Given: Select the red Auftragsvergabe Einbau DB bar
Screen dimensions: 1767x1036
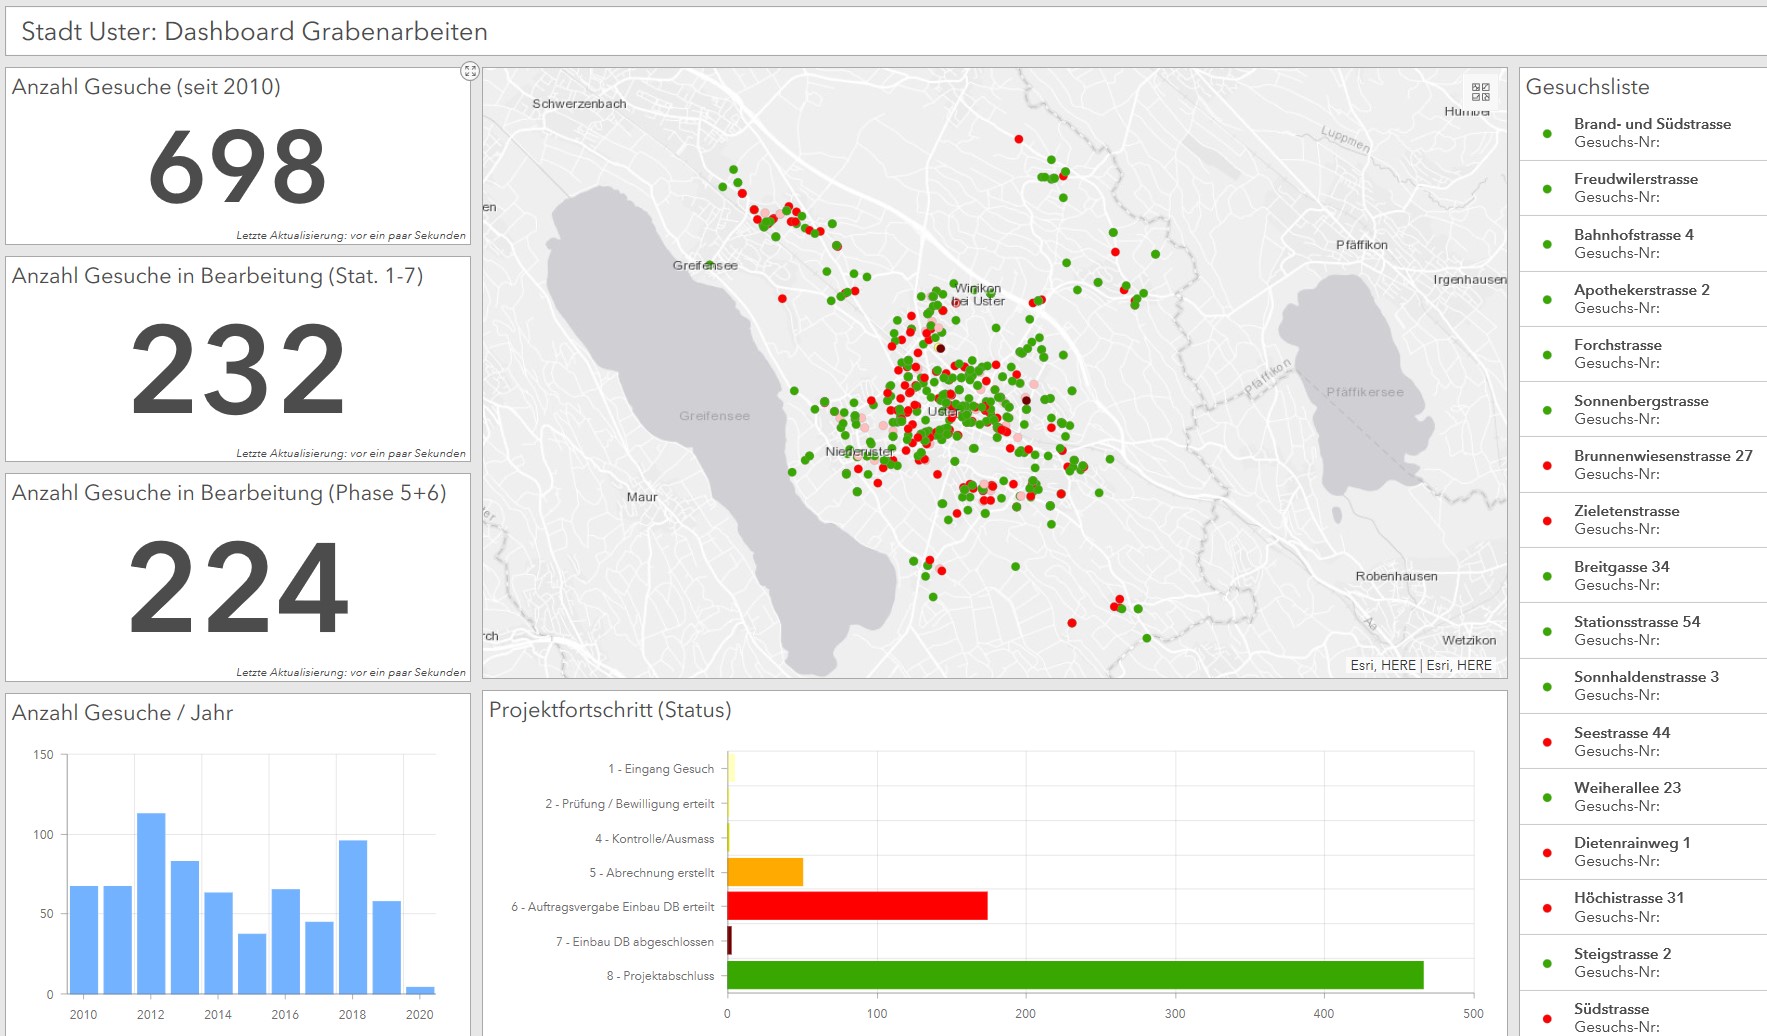Looking at the screenshot, I should (857, 906).
